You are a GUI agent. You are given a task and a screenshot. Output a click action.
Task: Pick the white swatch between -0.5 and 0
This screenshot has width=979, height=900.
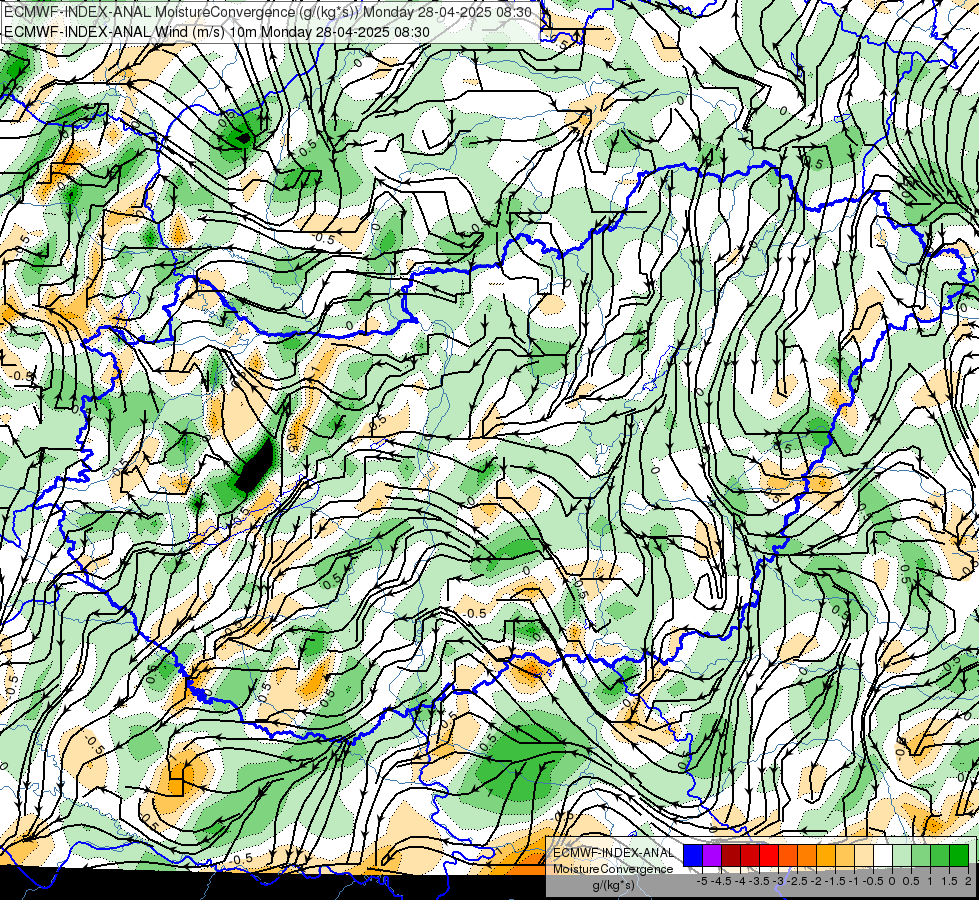coord(883,855)
